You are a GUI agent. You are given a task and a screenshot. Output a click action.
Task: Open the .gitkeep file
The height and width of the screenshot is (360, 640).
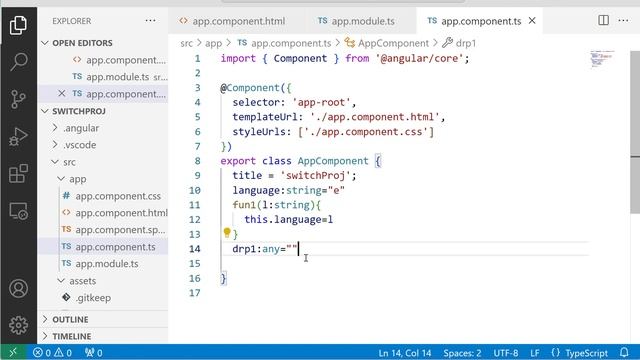pyautogui.click(x=93, y=298)
